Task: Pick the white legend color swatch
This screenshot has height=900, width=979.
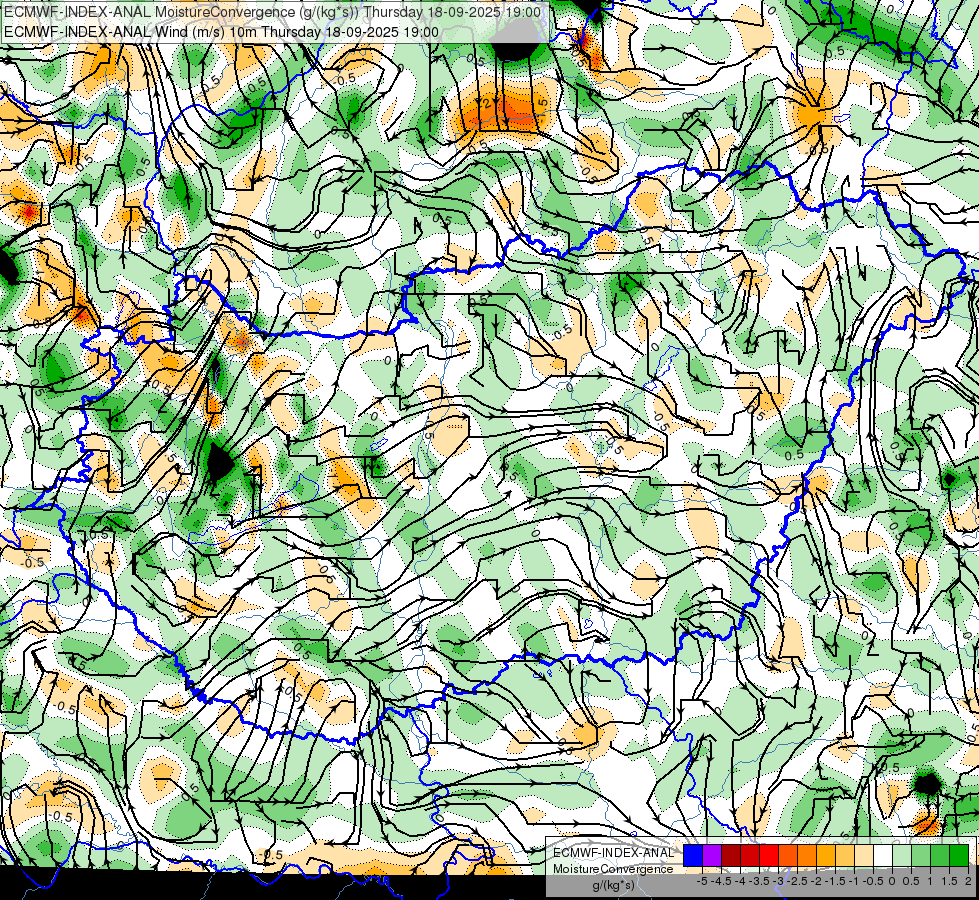Action: click(883, 855)
